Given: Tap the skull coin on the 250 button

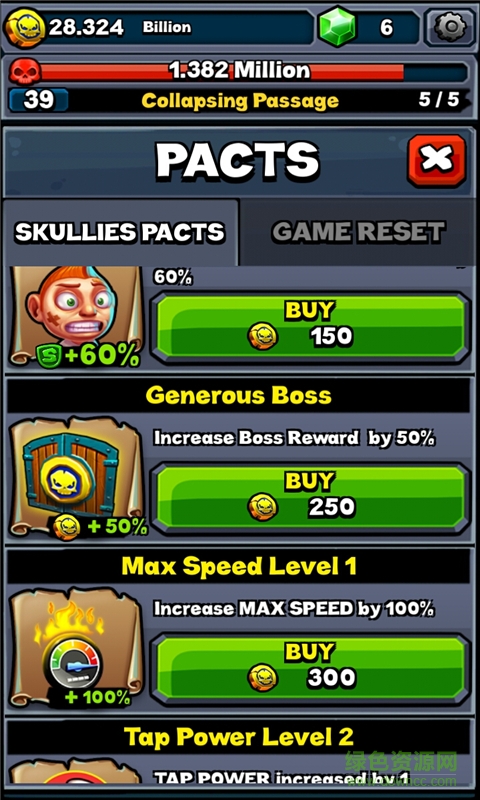Looking at the screenshot, I should pos(263,507).
